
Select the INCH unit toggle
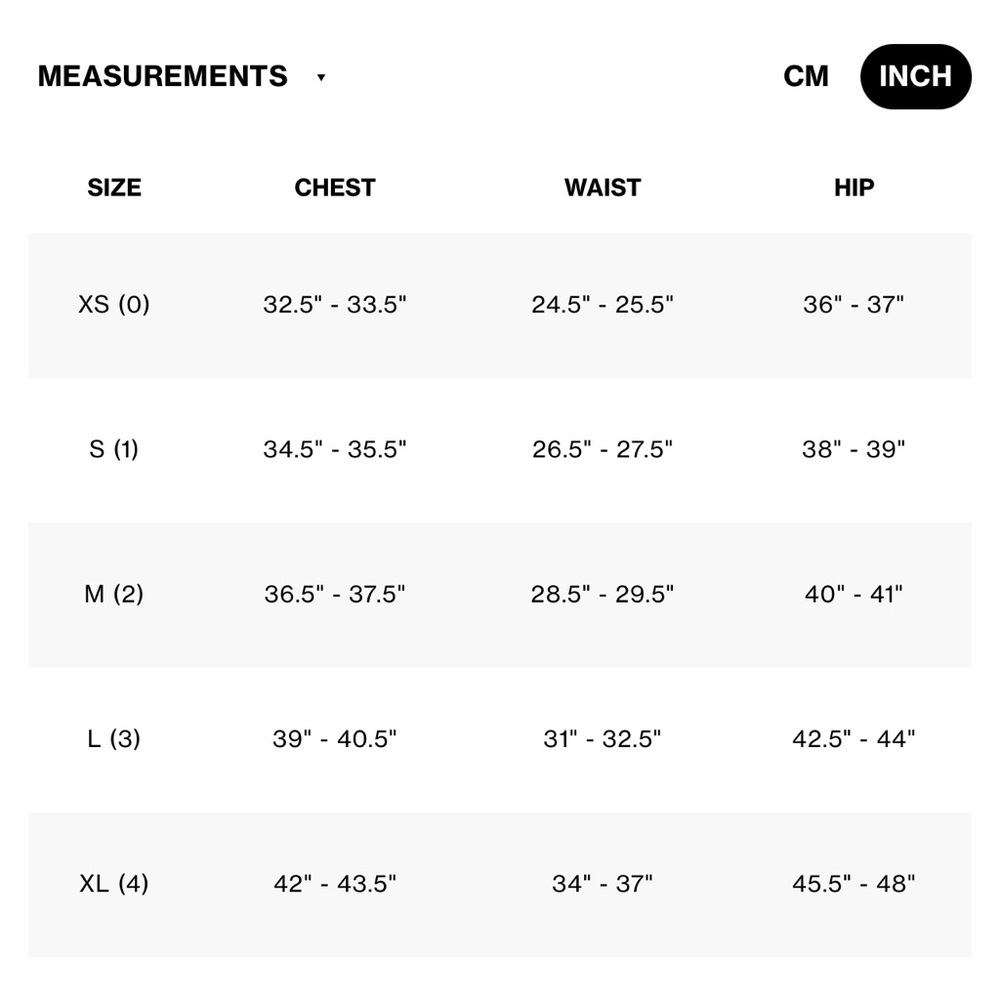pyautogui.click(x=916, y=77)
